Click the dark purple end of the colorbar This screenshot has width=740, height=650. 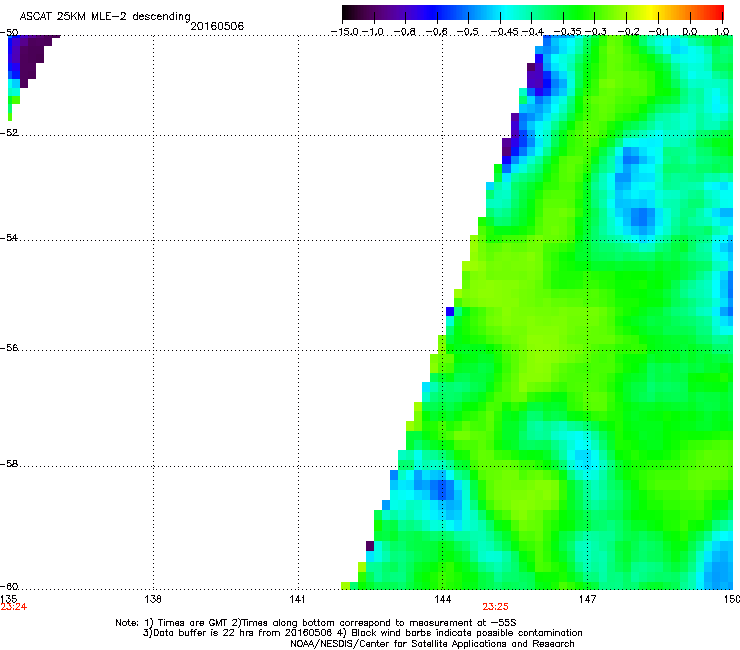coord(349,13)
